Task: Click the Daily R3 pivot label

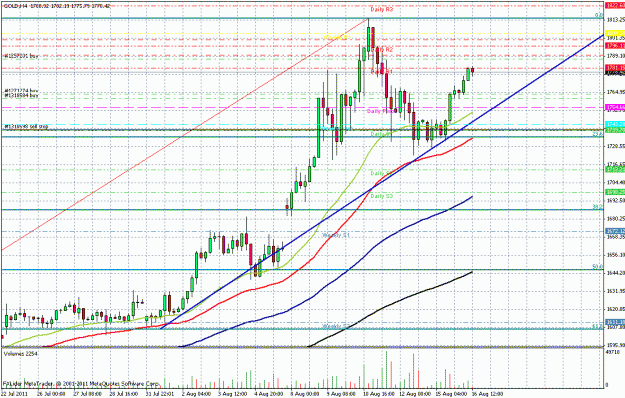Action: (381, 9)
